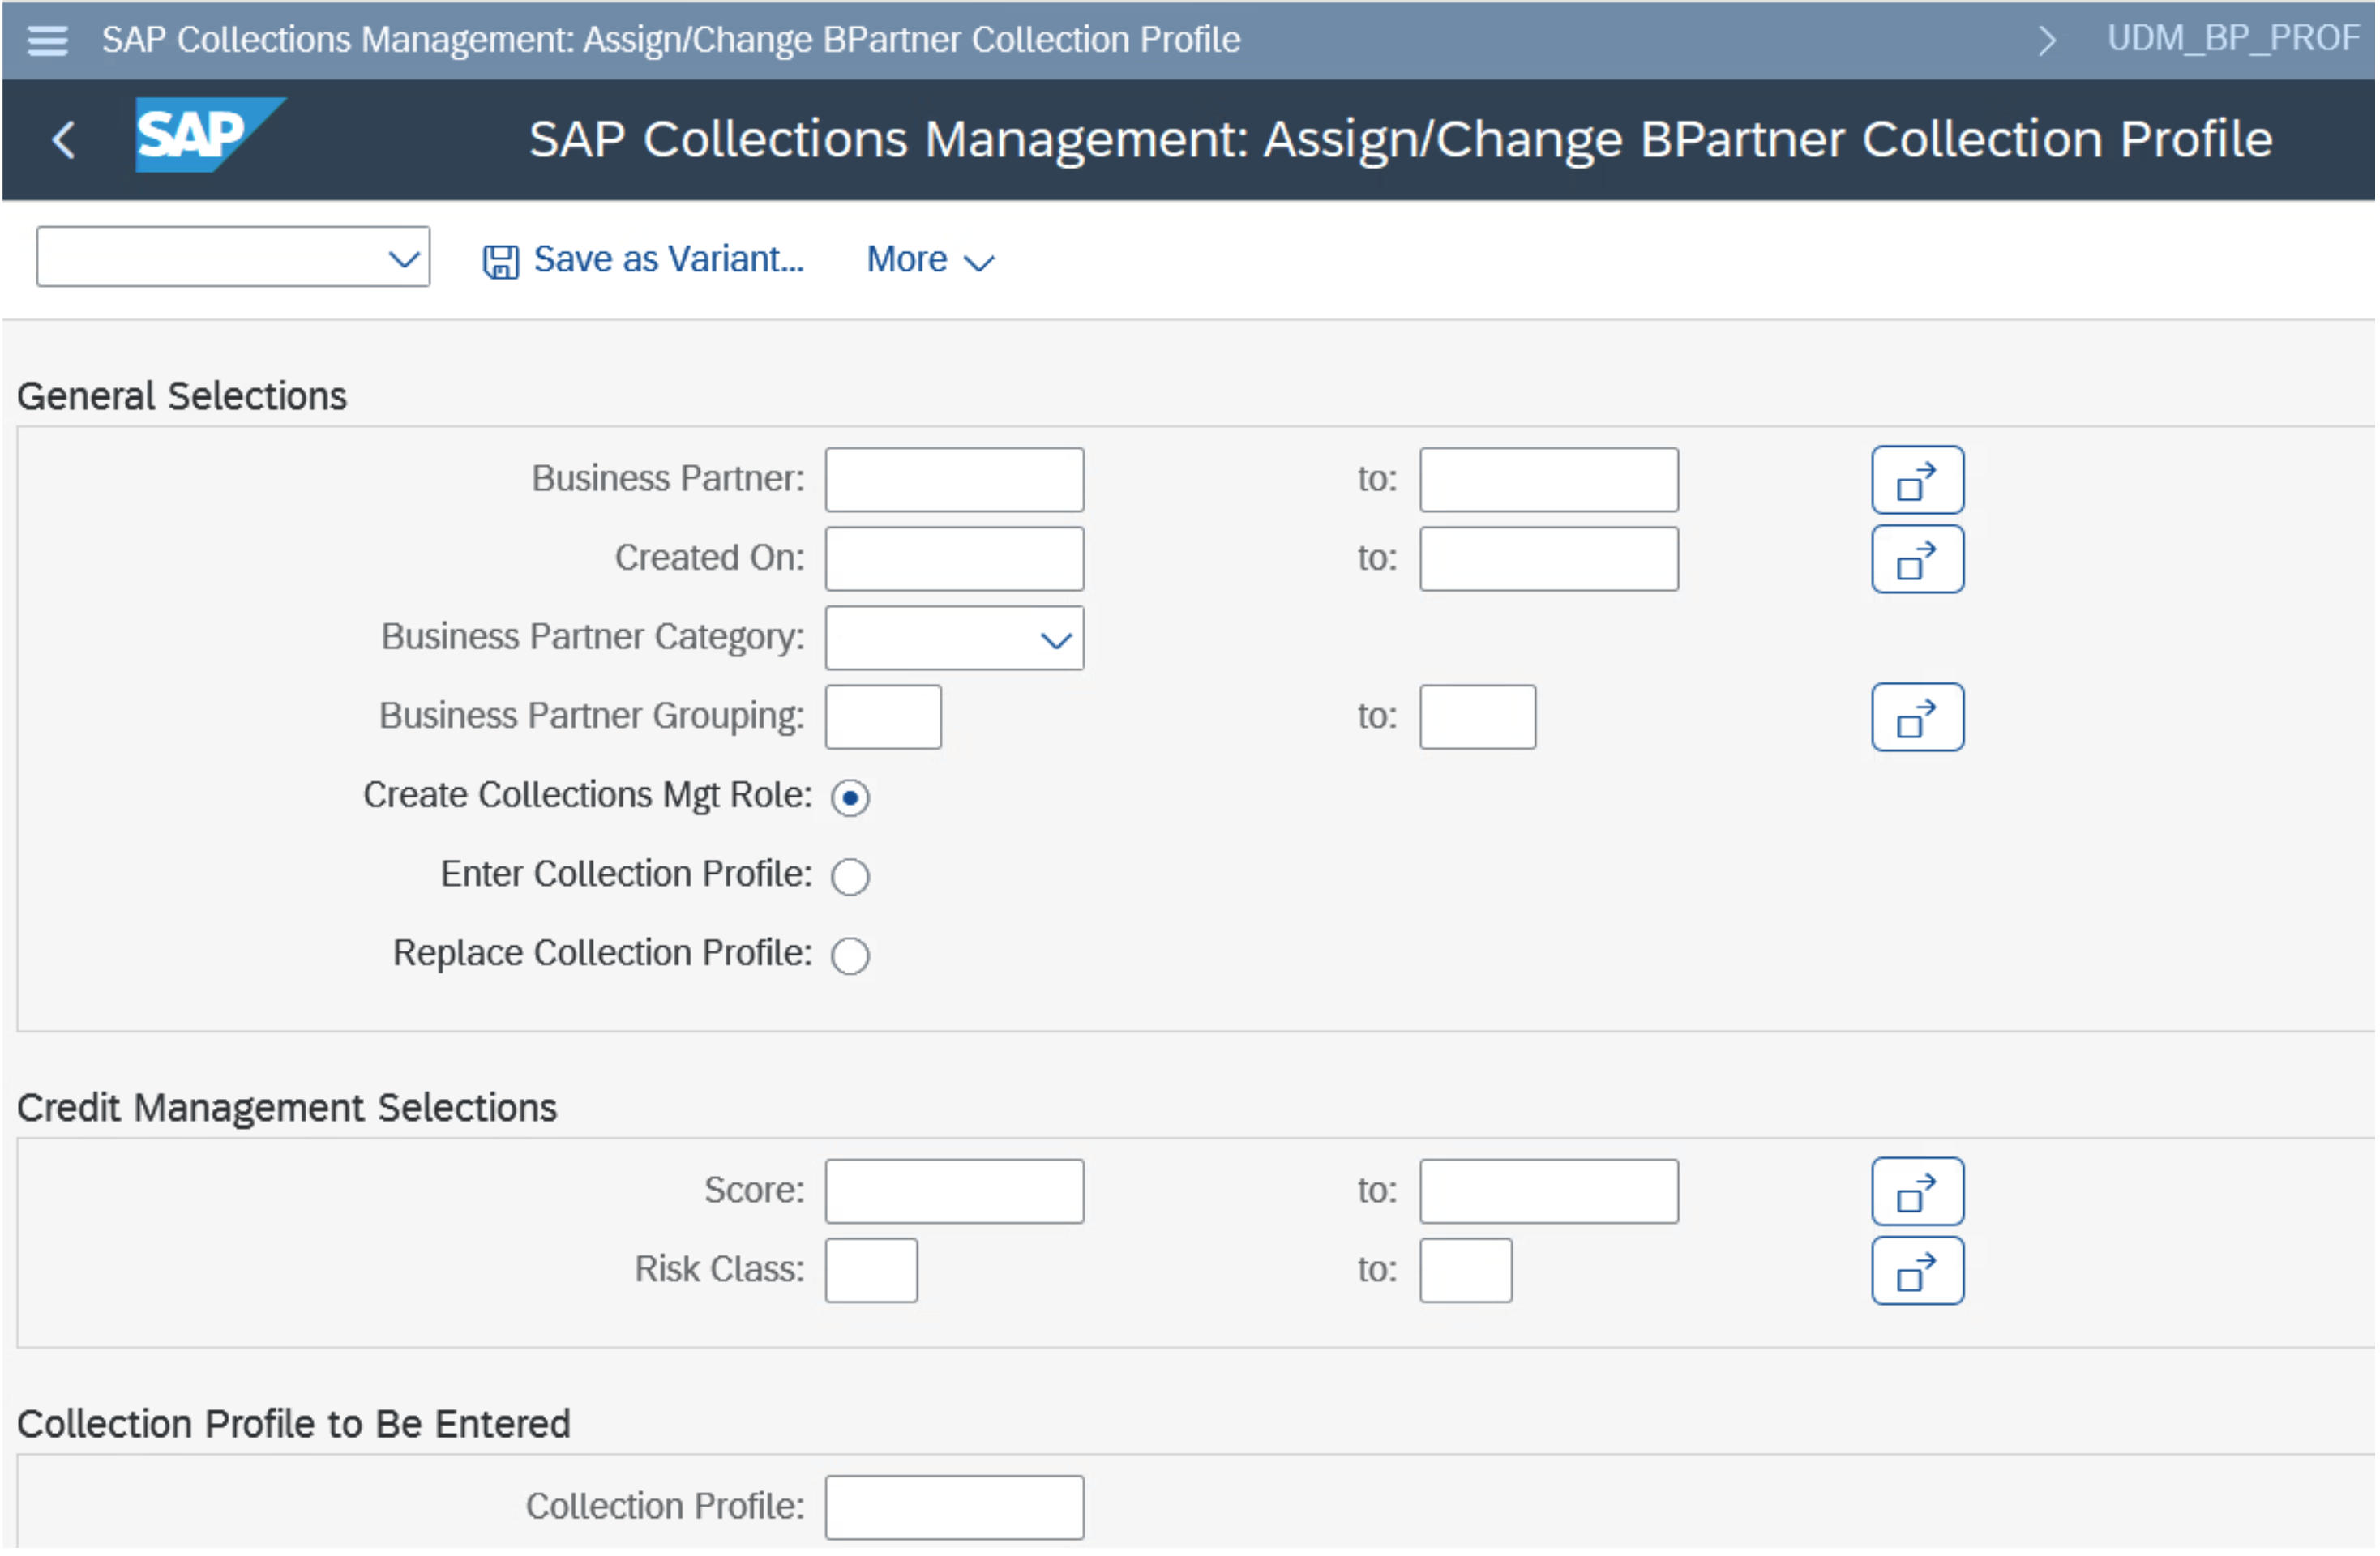Open the More menu
The width and height of the screenshot is (2380, 1556).
click(x=929, y=260)
